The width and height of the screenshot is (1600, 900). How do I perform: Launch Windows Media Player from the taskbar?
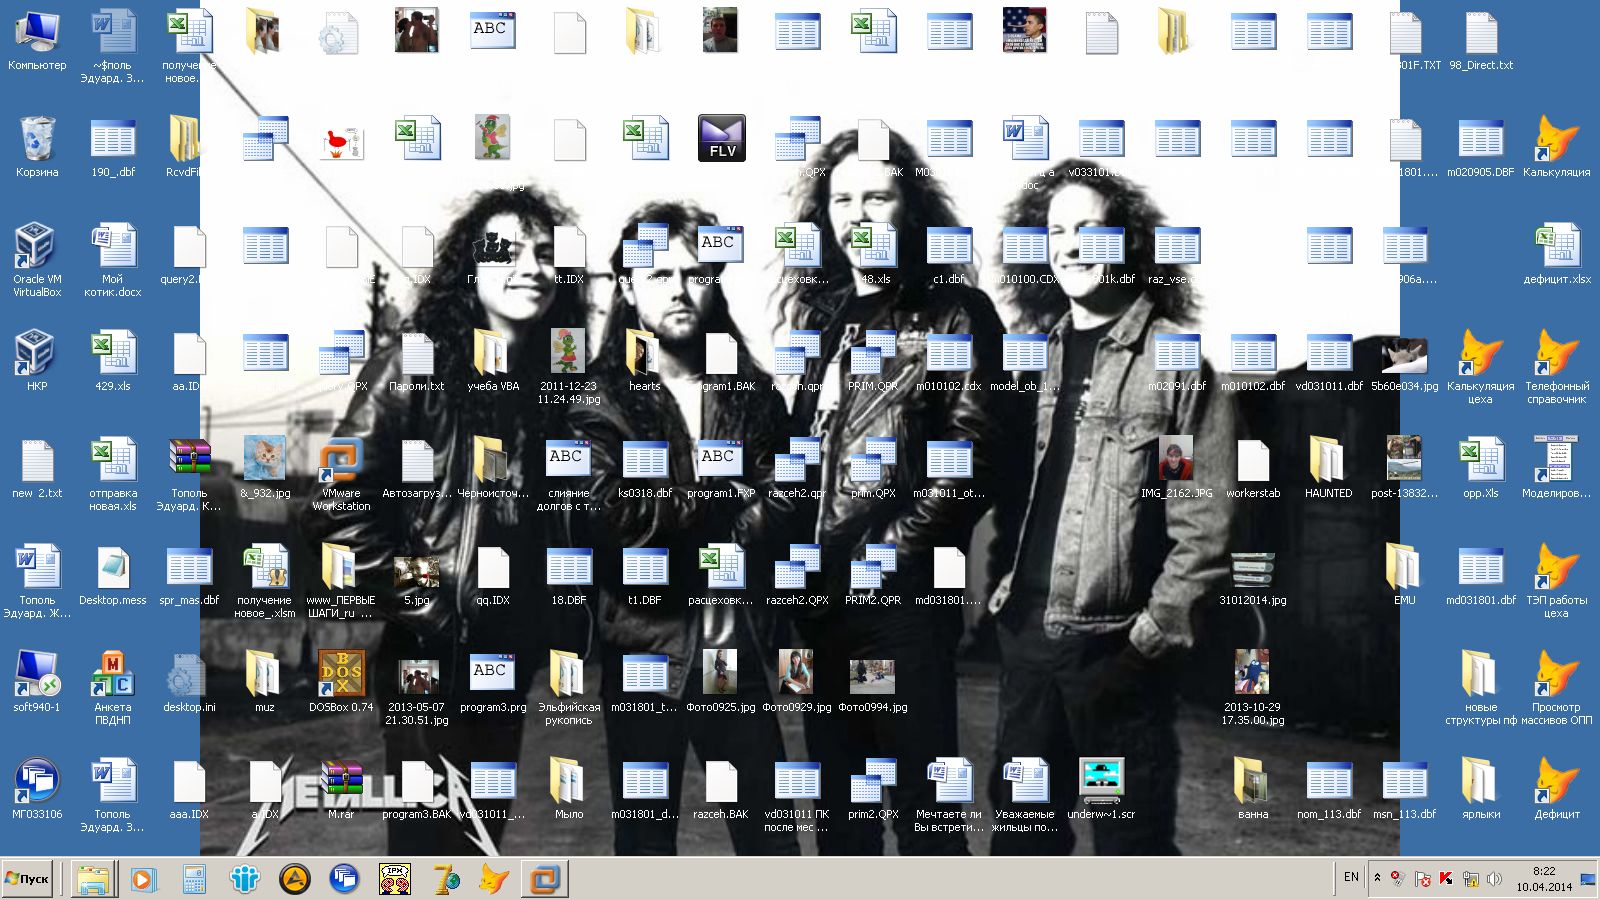143,879
